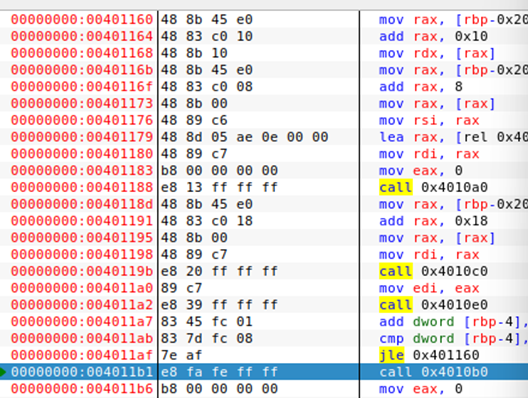Select address 00000000:00401179
This screenshot has height=398, width=528.
click(82, 137)
